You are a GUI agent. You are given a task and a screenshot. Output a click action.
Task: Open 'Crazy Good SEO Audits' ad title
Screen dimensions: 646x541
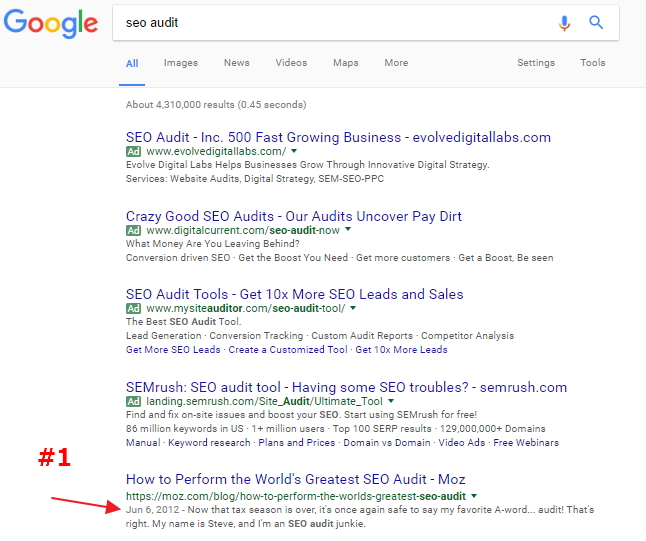tap(294, 216)
